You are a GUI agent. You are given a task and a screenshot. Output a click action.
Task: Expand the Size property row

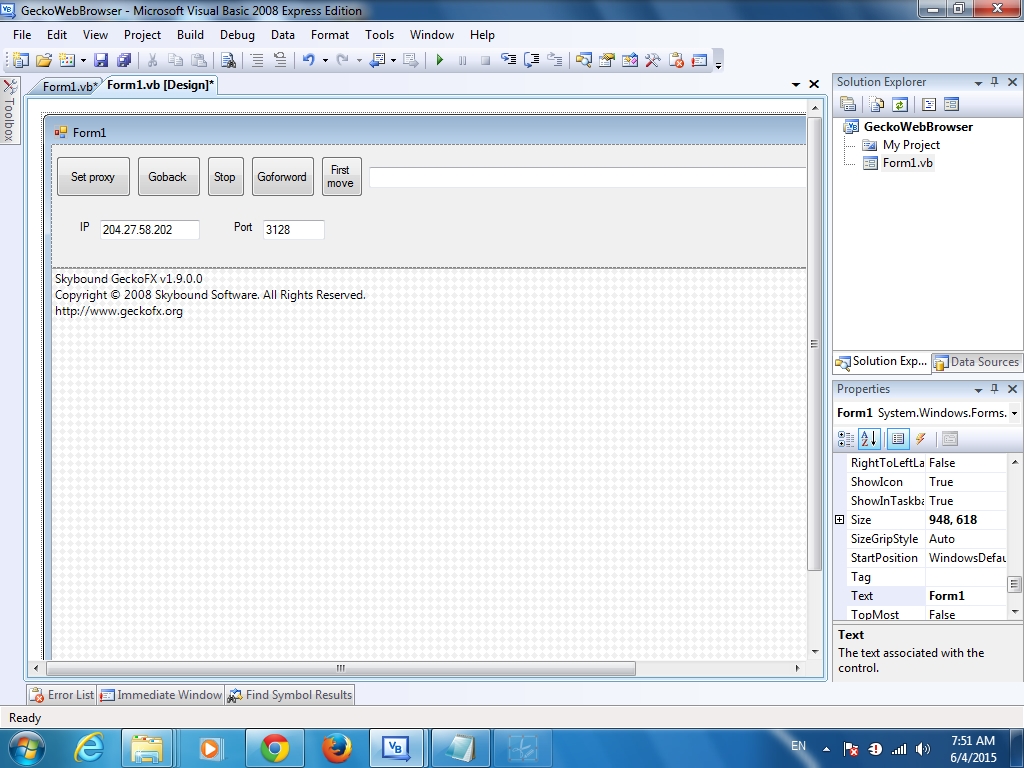[x=840, y=519]
